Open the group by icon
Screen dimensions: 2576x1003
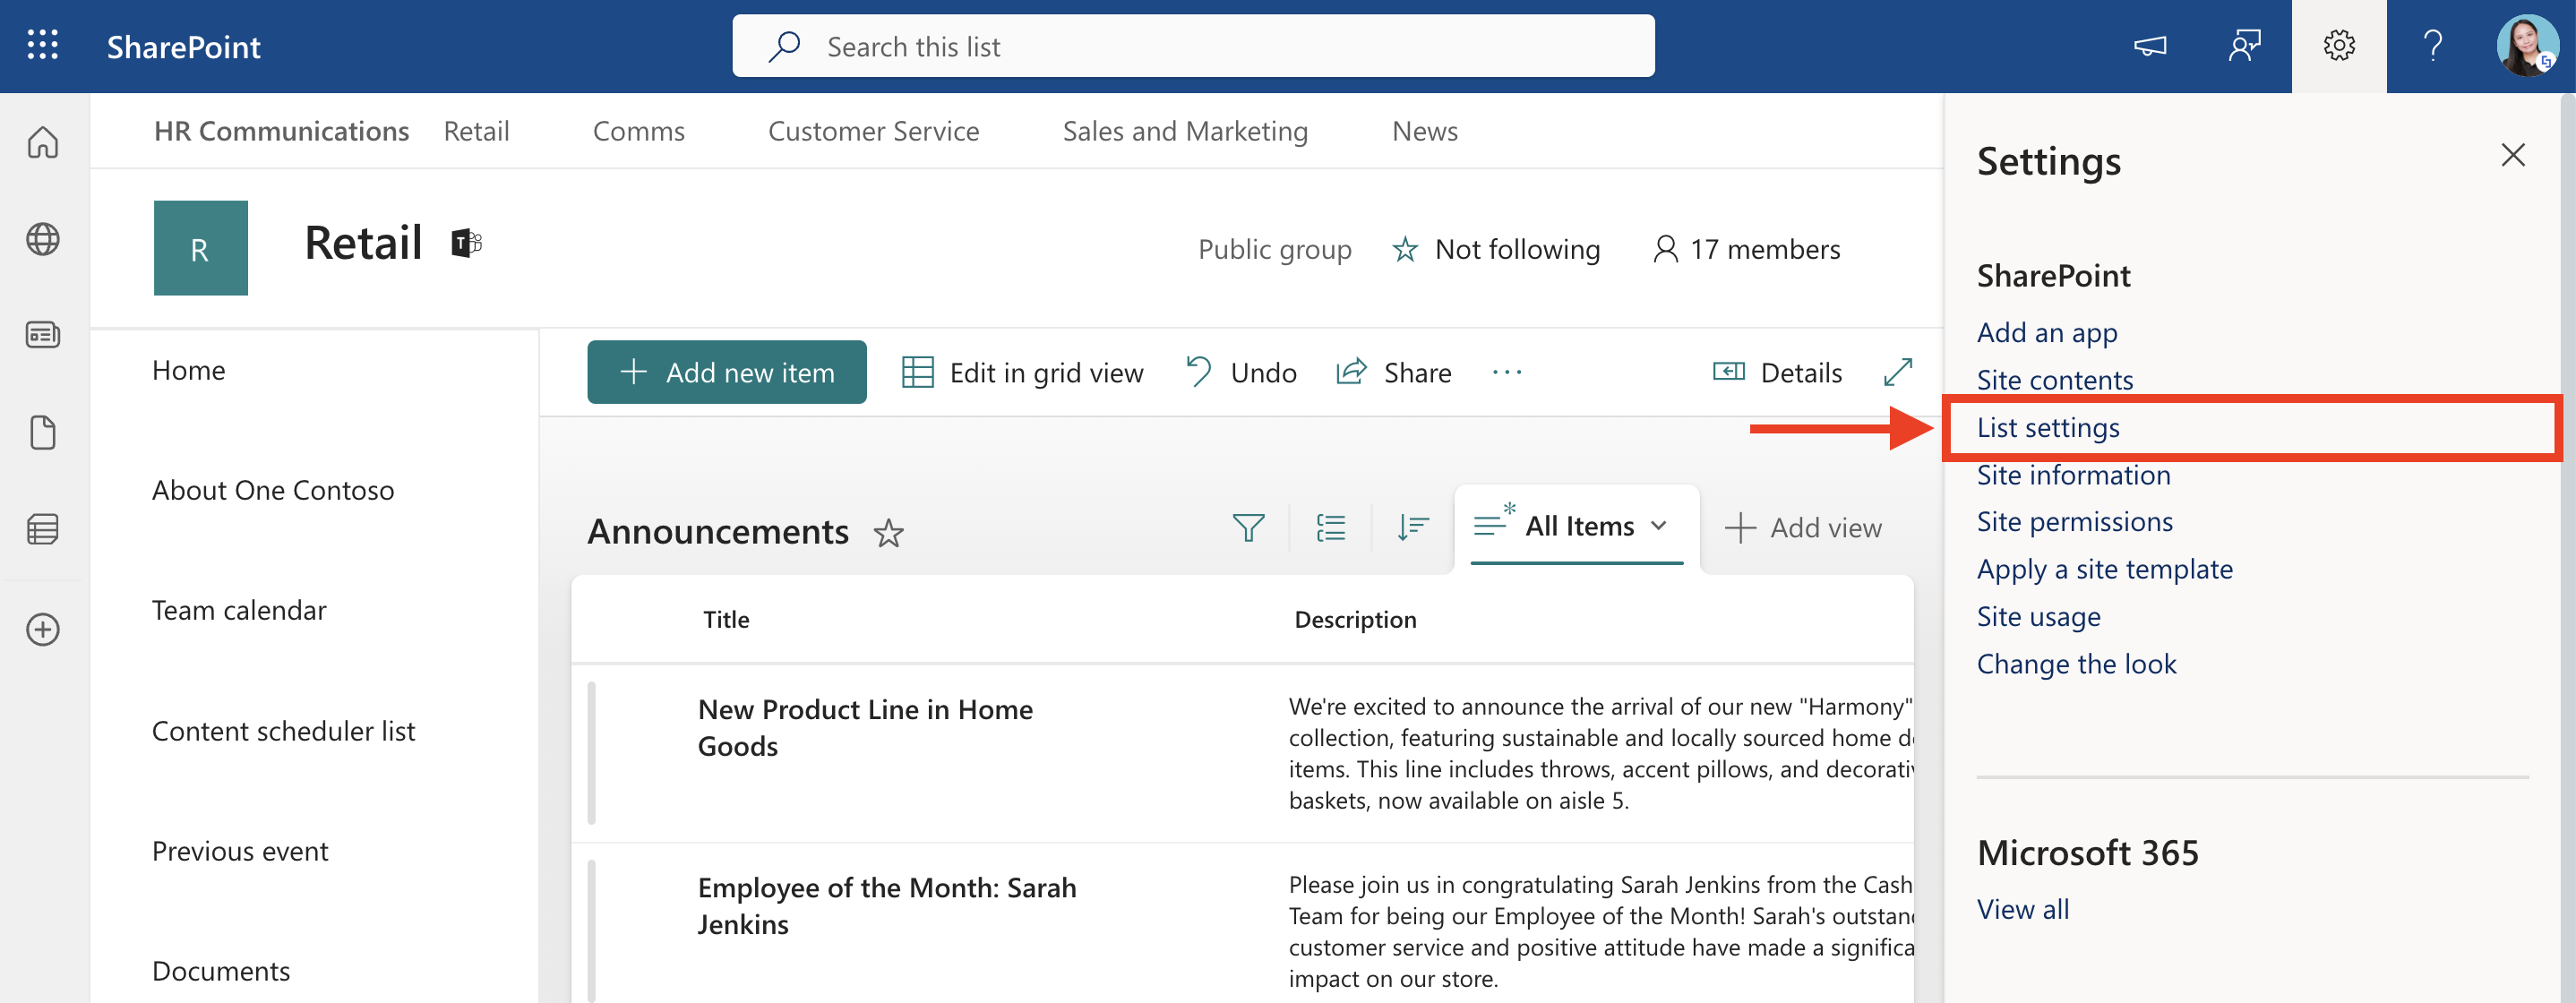click(x=1330, y=527)
